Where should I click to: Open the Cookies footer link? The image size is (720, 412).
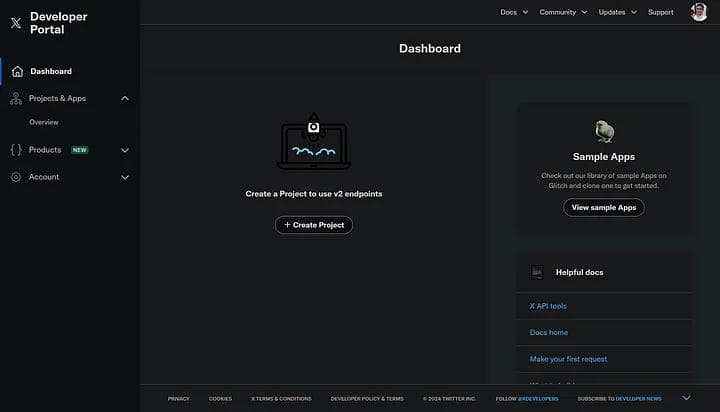(x=220, y=399)
